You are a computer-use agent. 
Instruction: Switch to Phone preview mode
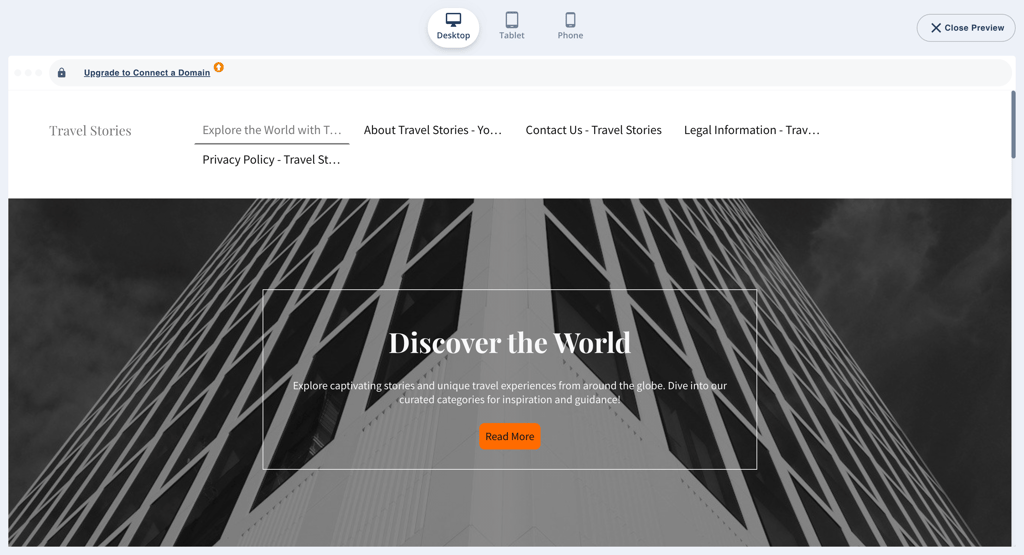[x=570, y=27]
